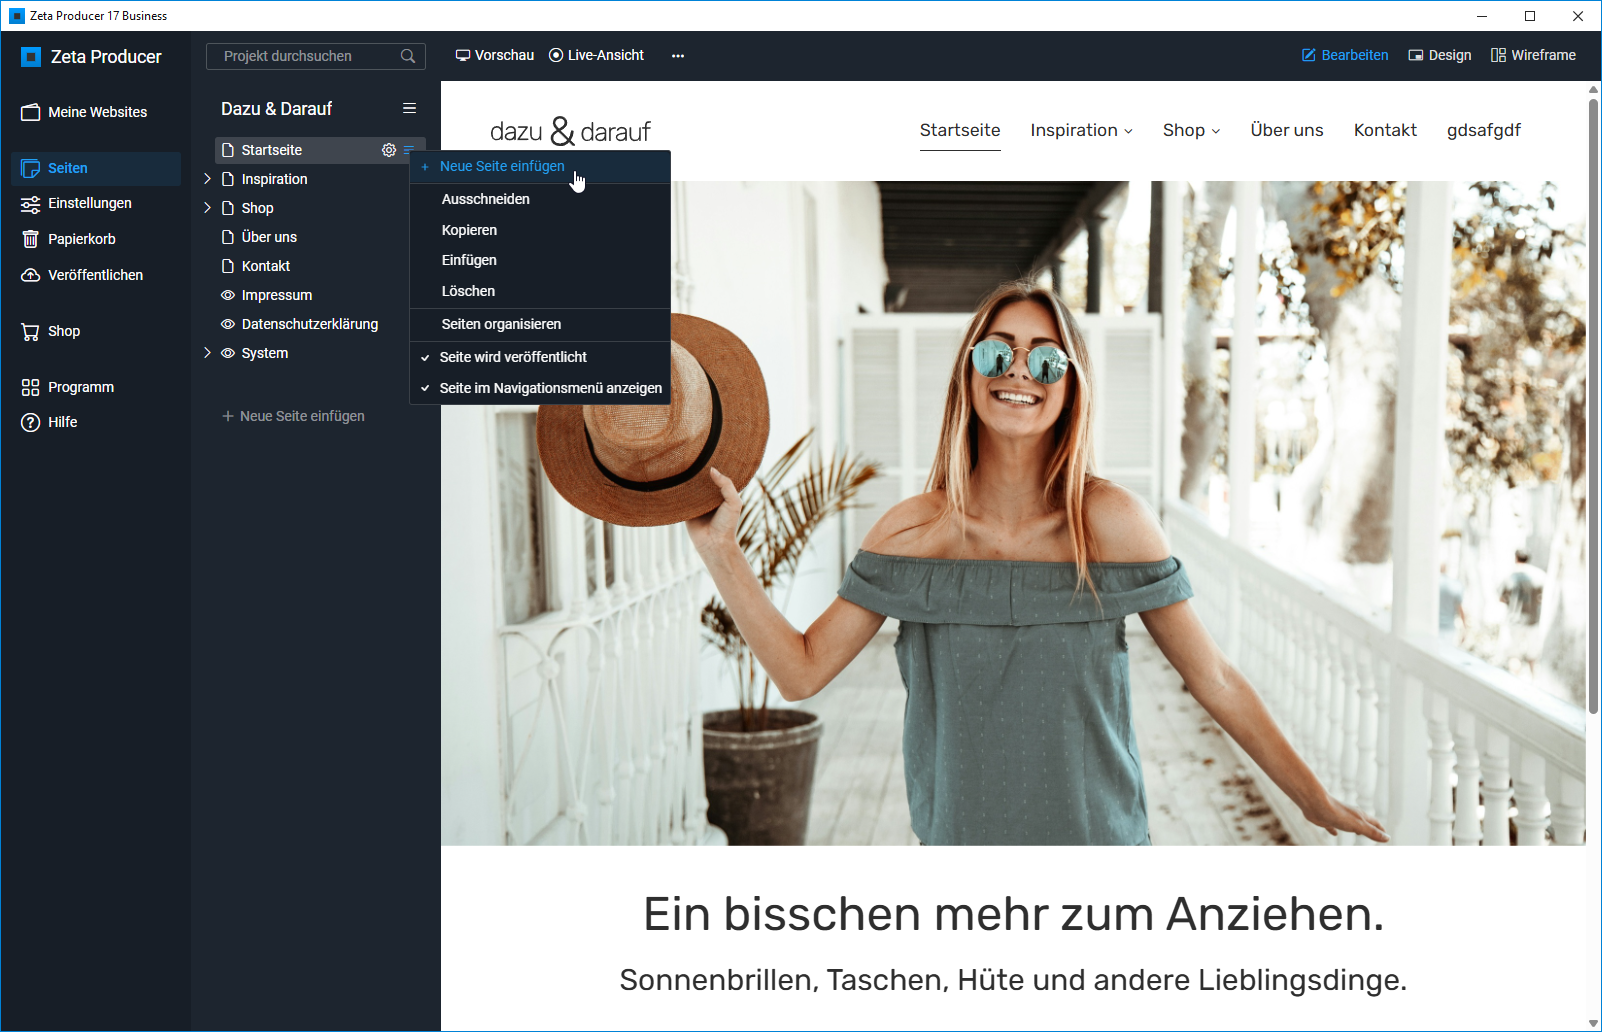
Task: Switch on the Live-Ansicht mode
Action: pyautogui.click(x=596, y=55)
